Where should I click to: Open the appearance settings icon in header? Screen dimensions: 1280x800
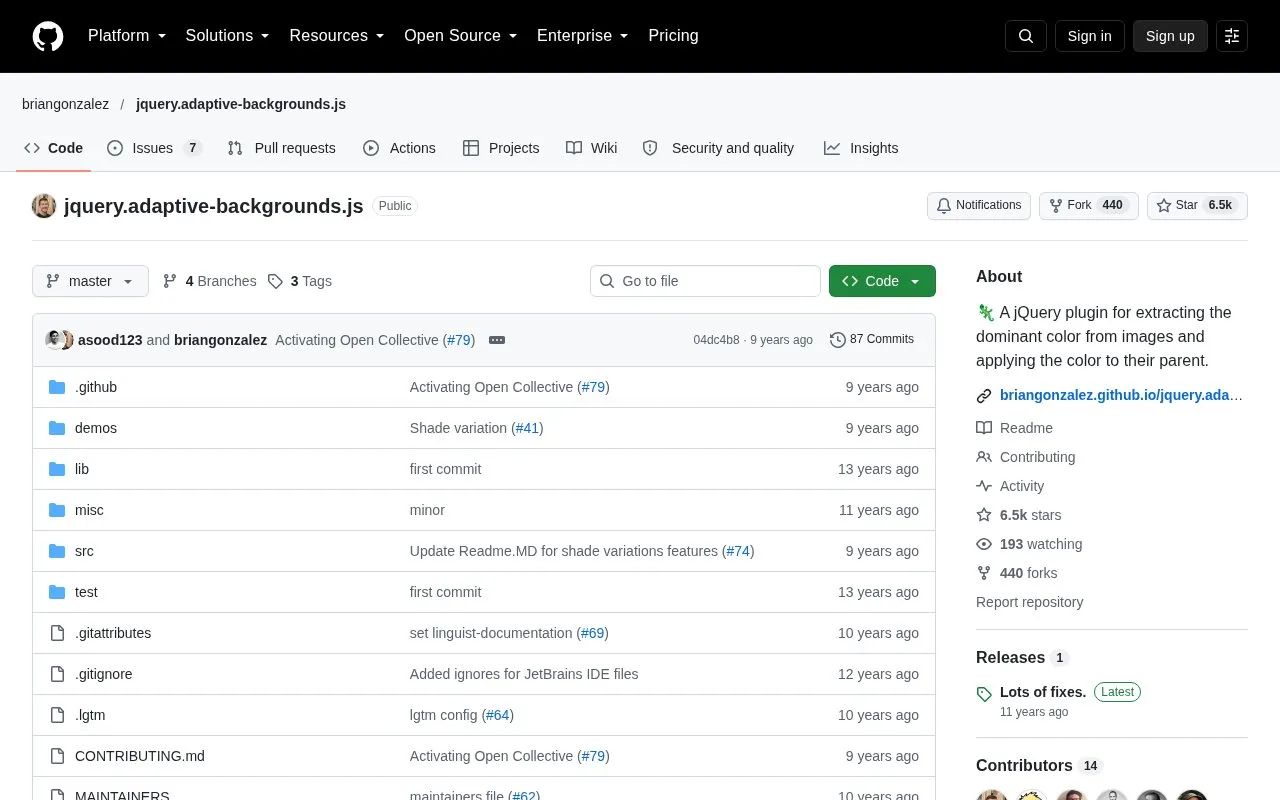pyautogui.click(x=1232, y=36)
